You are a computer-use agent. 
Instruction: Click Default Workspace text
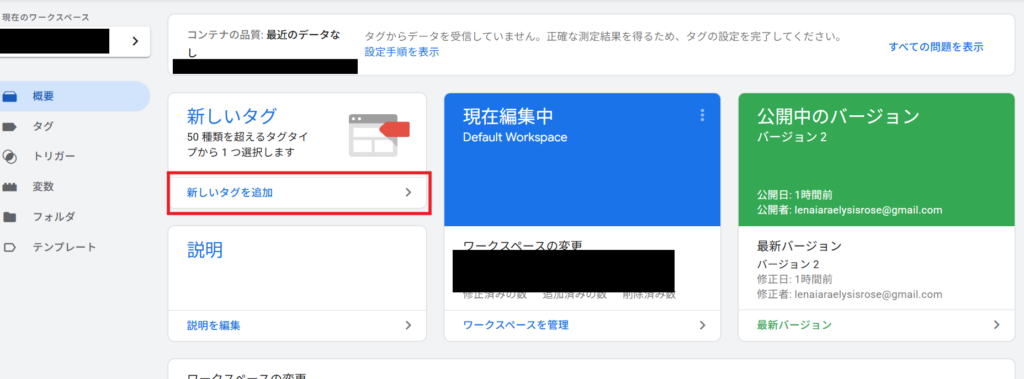[515, 138]
